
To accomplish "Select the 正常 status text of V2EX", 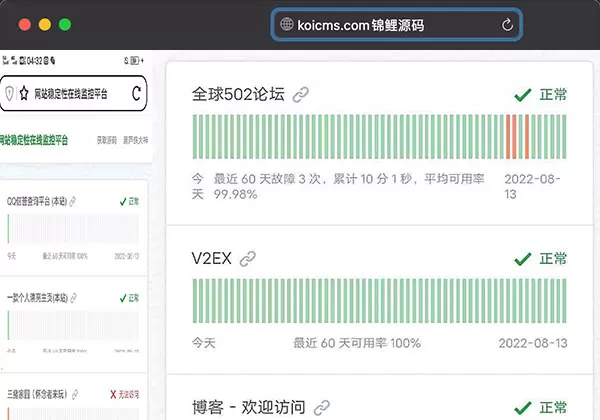I will click(x=553, y=259).
